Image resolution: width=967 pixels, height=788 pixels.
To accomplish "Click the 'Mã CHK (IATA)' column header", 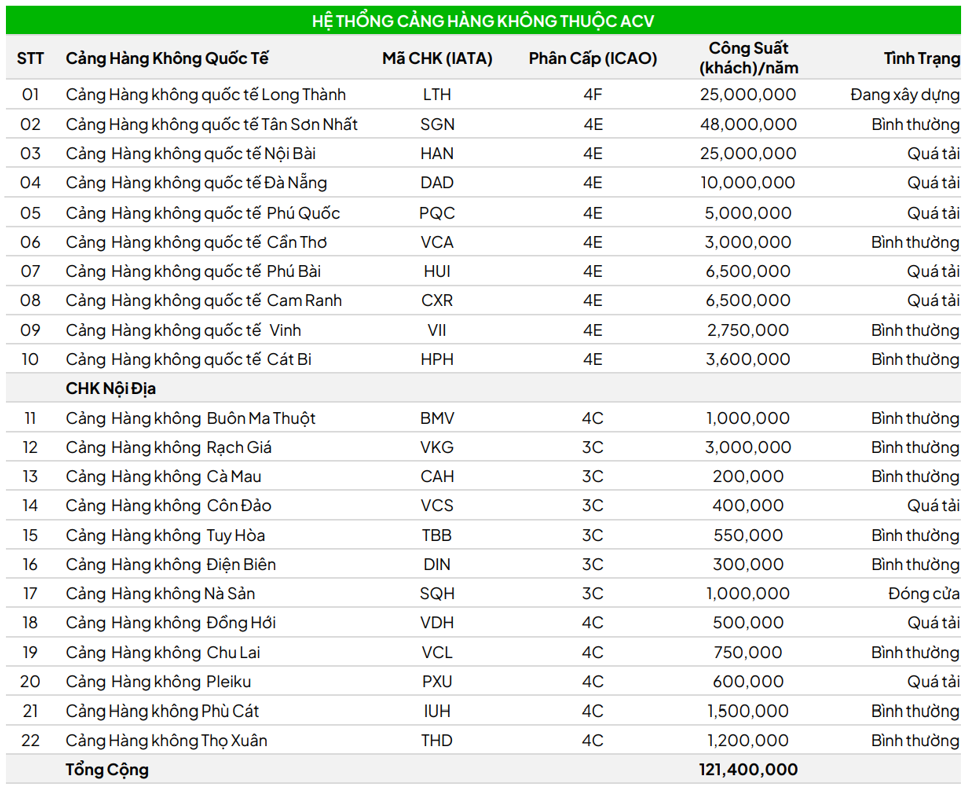I will (x=437, y=58).
